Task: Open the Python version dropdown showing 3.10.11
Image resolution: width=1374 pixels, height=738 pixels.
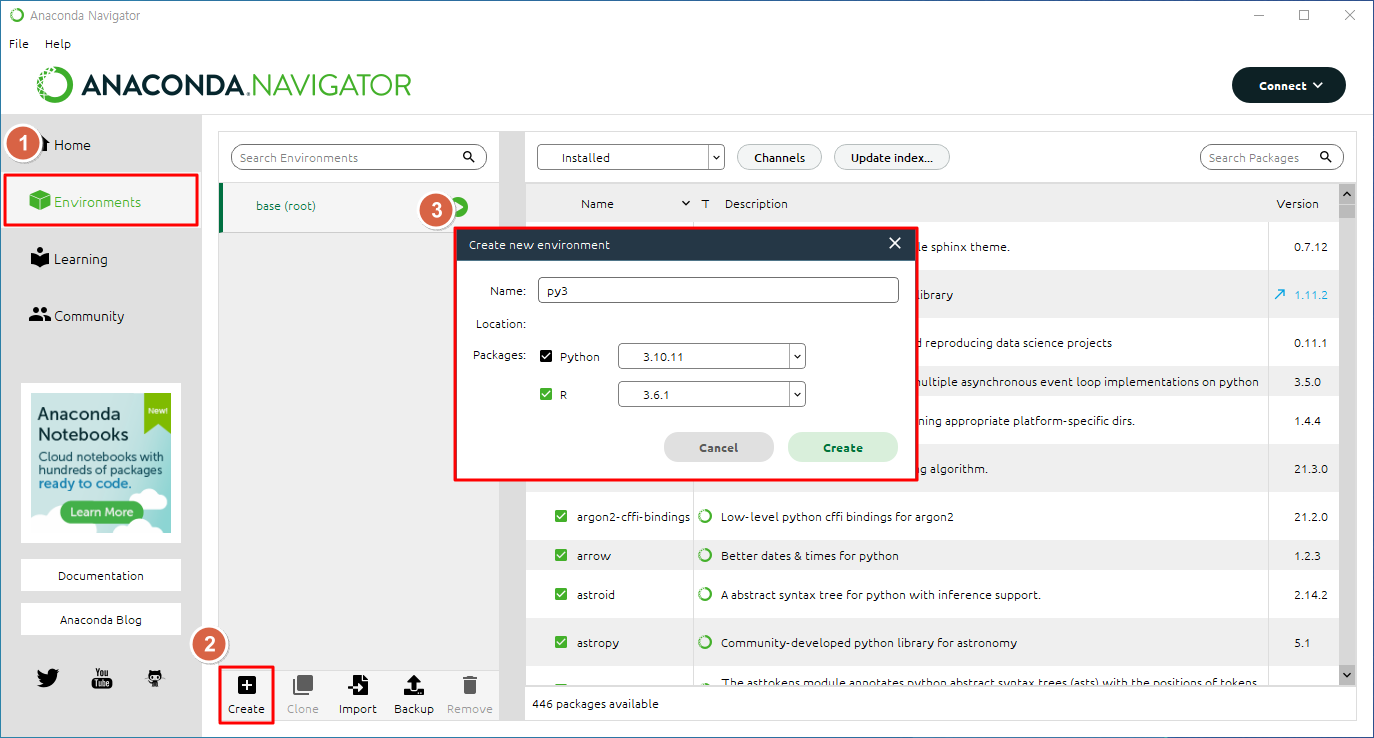Action: click(712, 356)
